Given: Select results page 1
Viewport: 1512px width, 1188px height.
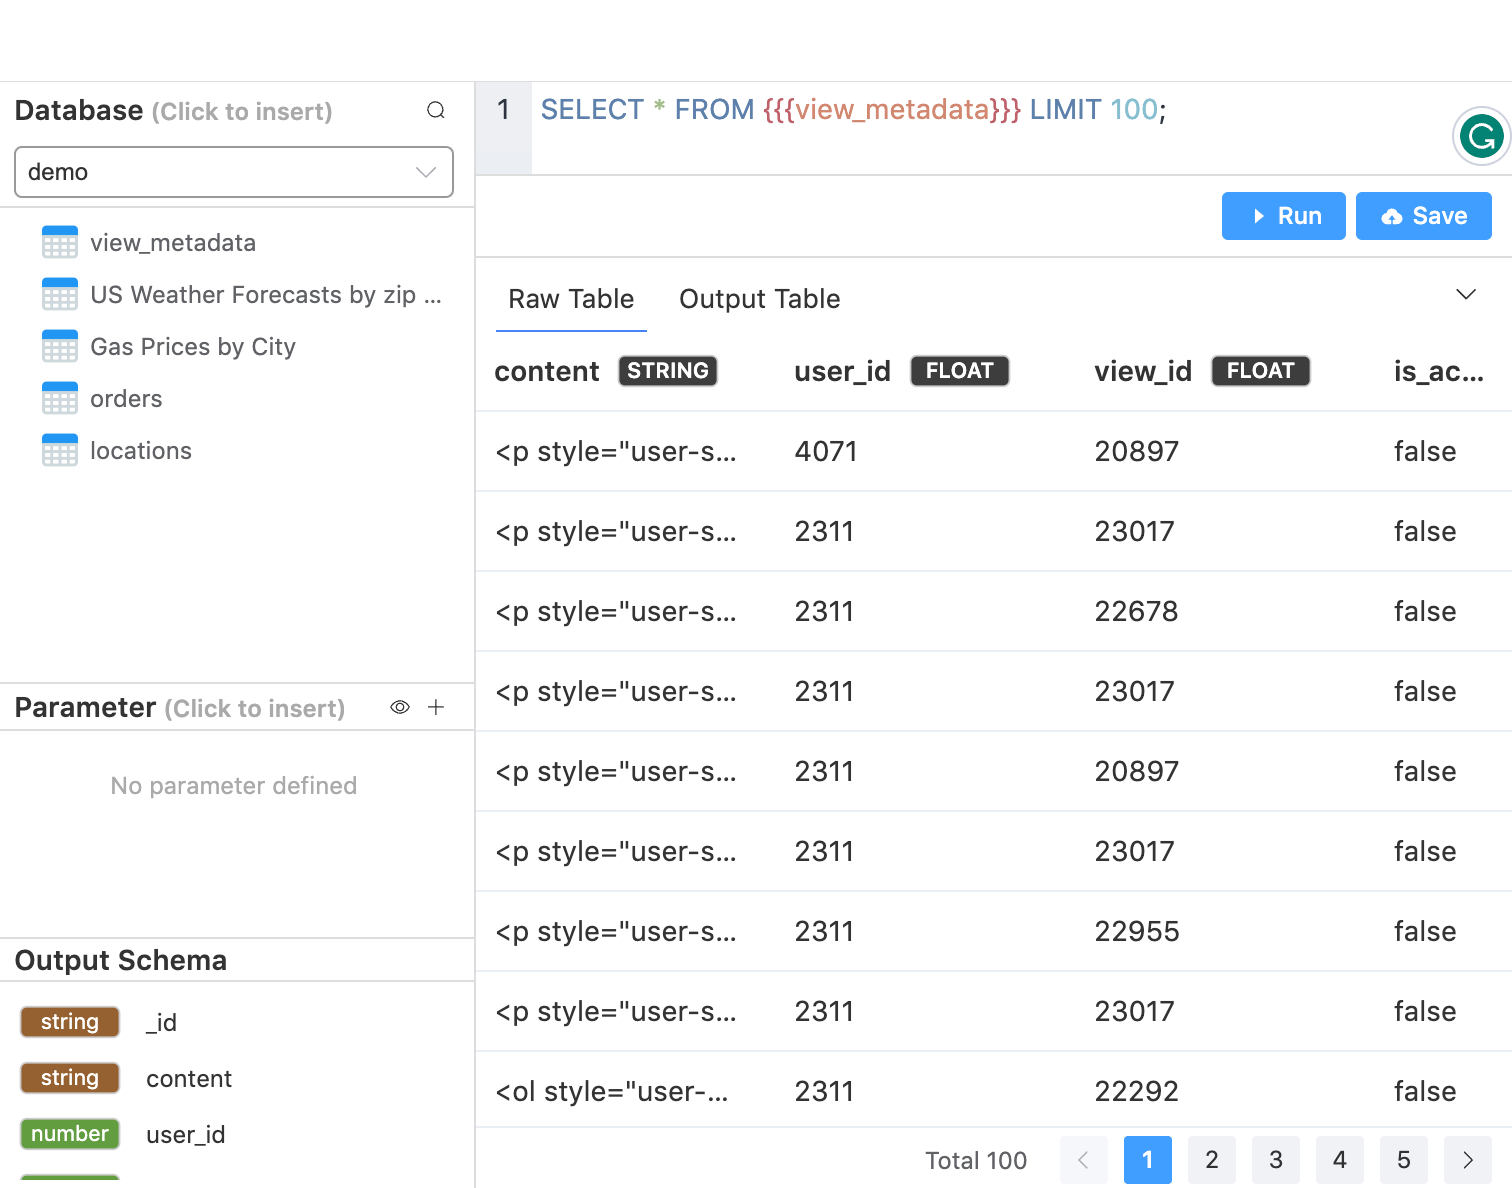Looking at the screenshot, I should pyautogui.click(x=1148, y=1160).
